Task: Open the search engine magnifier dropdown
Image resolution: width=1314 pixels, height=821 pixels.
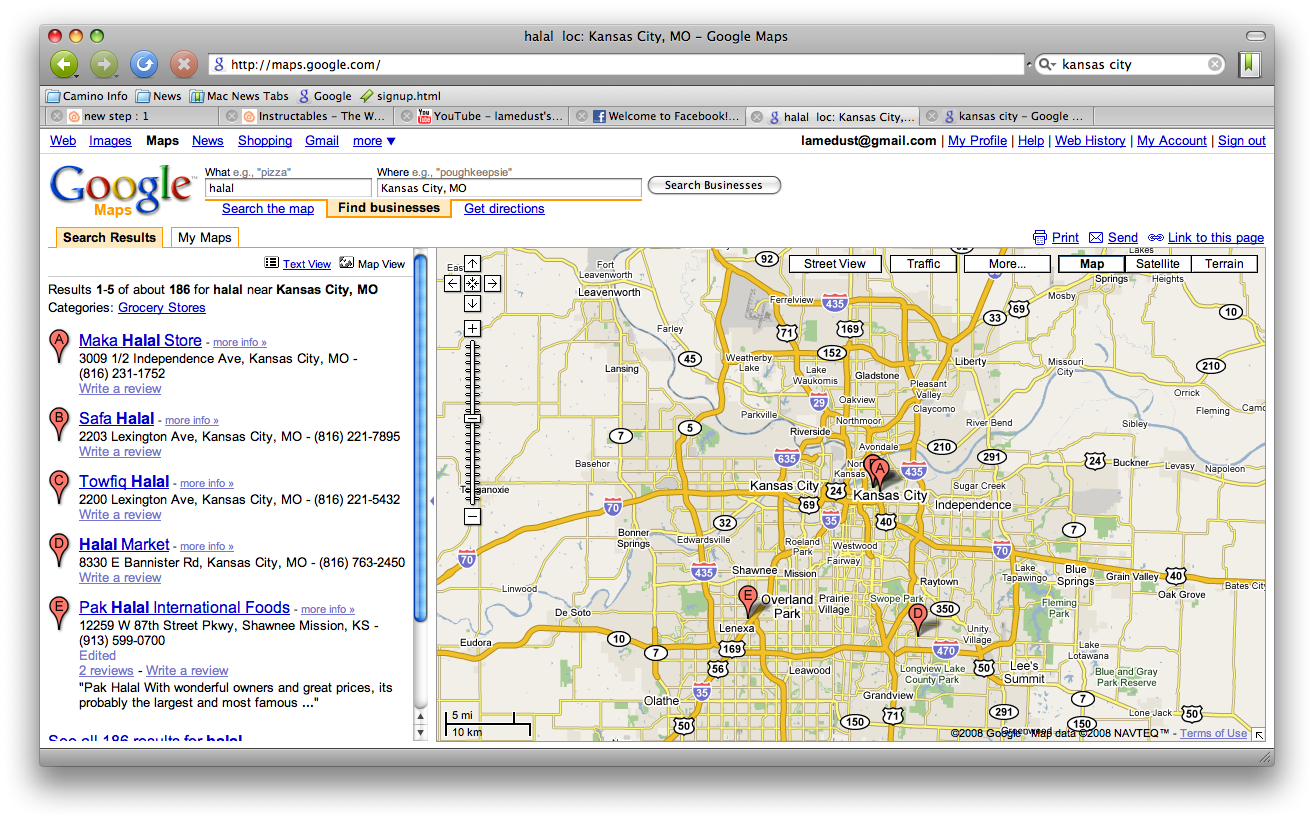Action: pos(1046,64)
